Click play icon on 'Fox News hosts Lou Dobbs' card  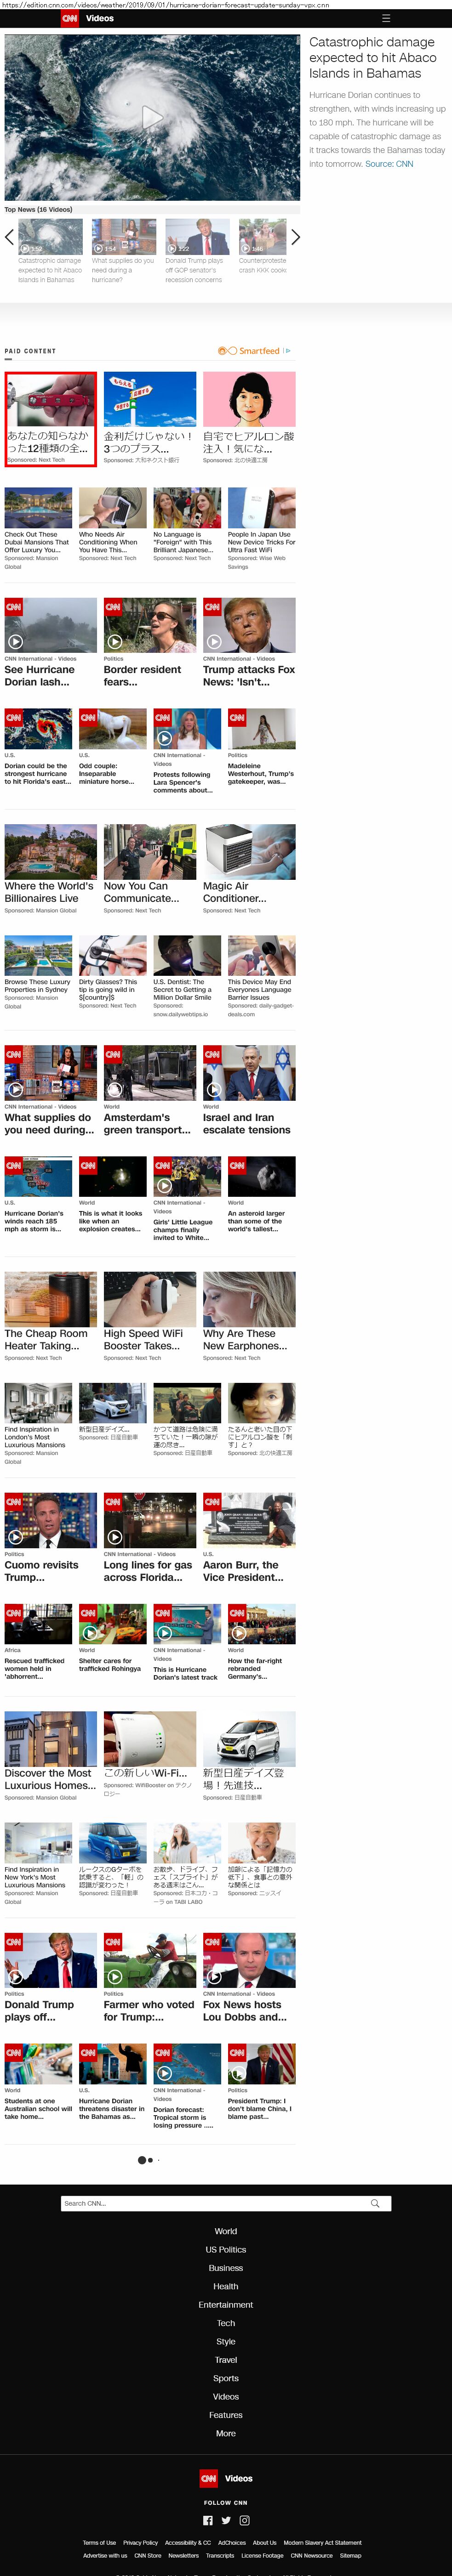(214, 1977)
